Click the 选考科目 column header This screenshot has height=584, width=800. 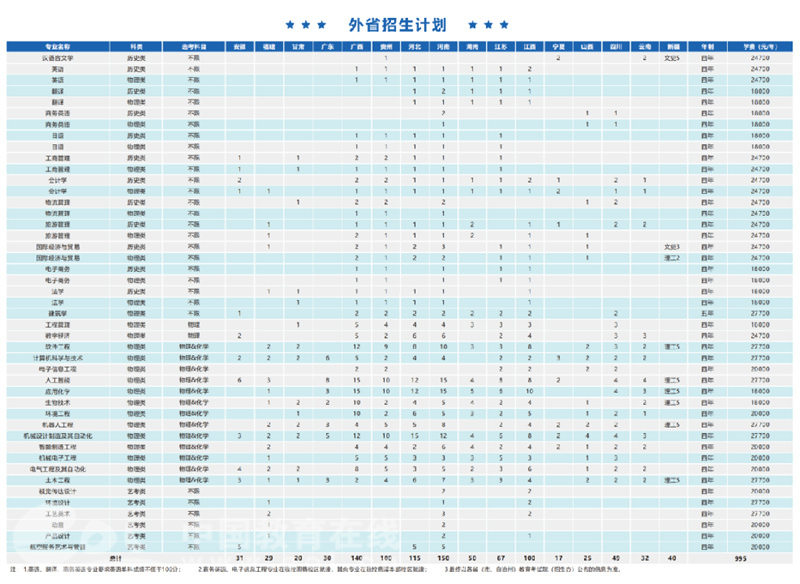click(194, 47)
